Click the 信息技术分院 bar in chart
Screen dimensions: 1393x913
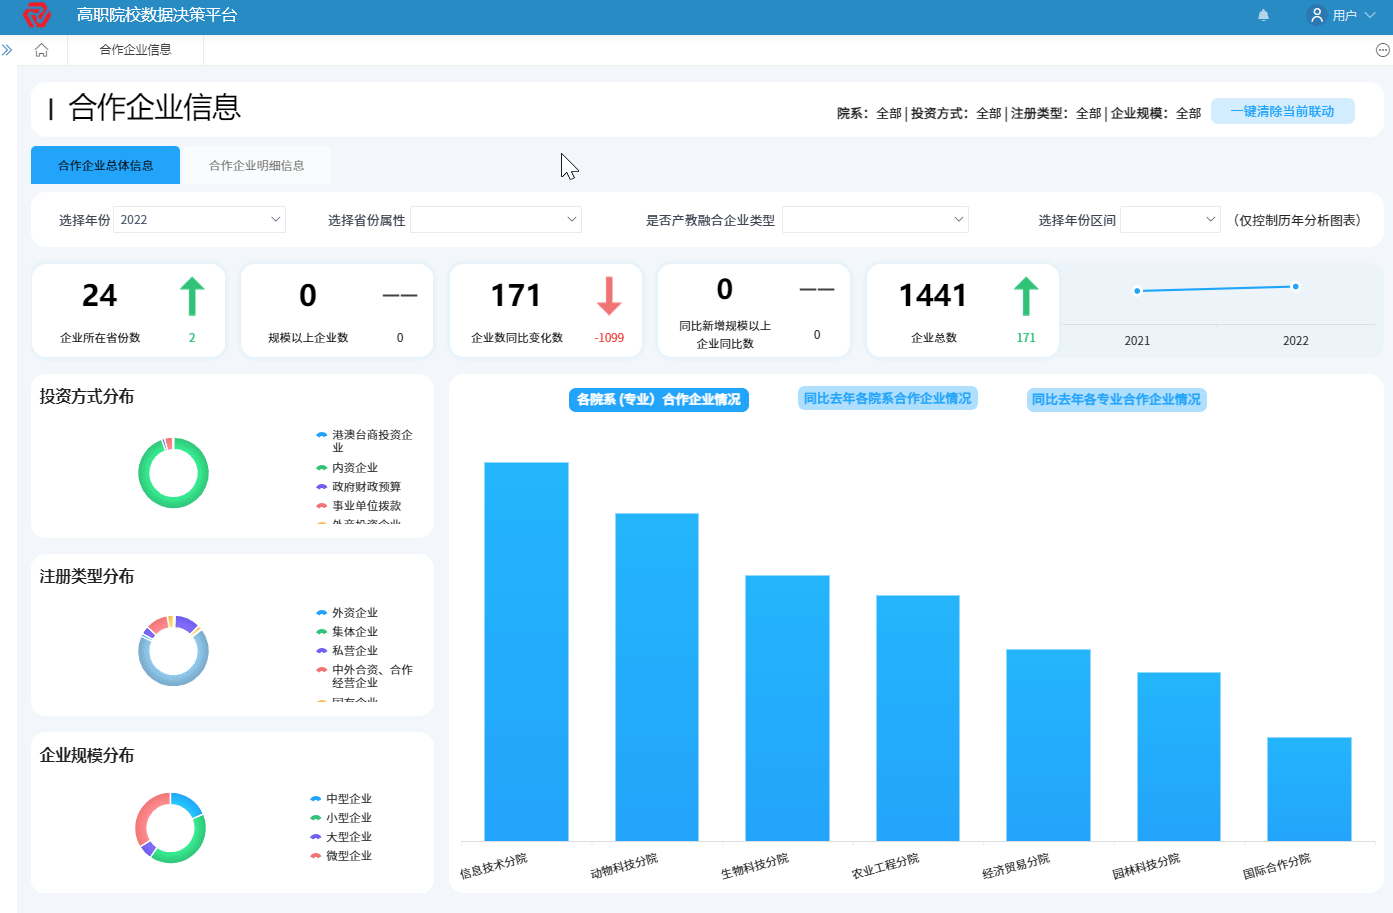click(526, 650)
